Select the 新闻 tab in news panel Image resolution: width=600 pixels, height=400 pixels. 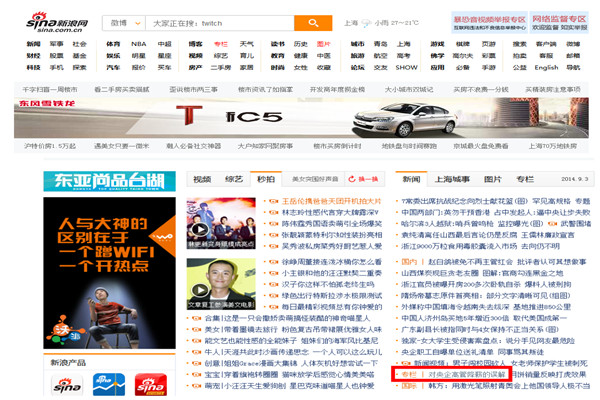coord(411,179)
